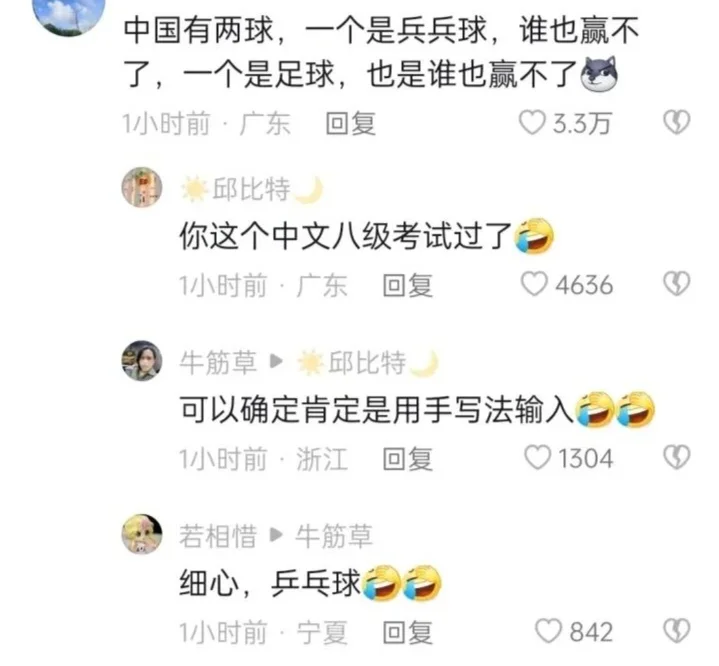
Task: Open 若相惜's avatar profile picture
Action: tap(142, 534)
